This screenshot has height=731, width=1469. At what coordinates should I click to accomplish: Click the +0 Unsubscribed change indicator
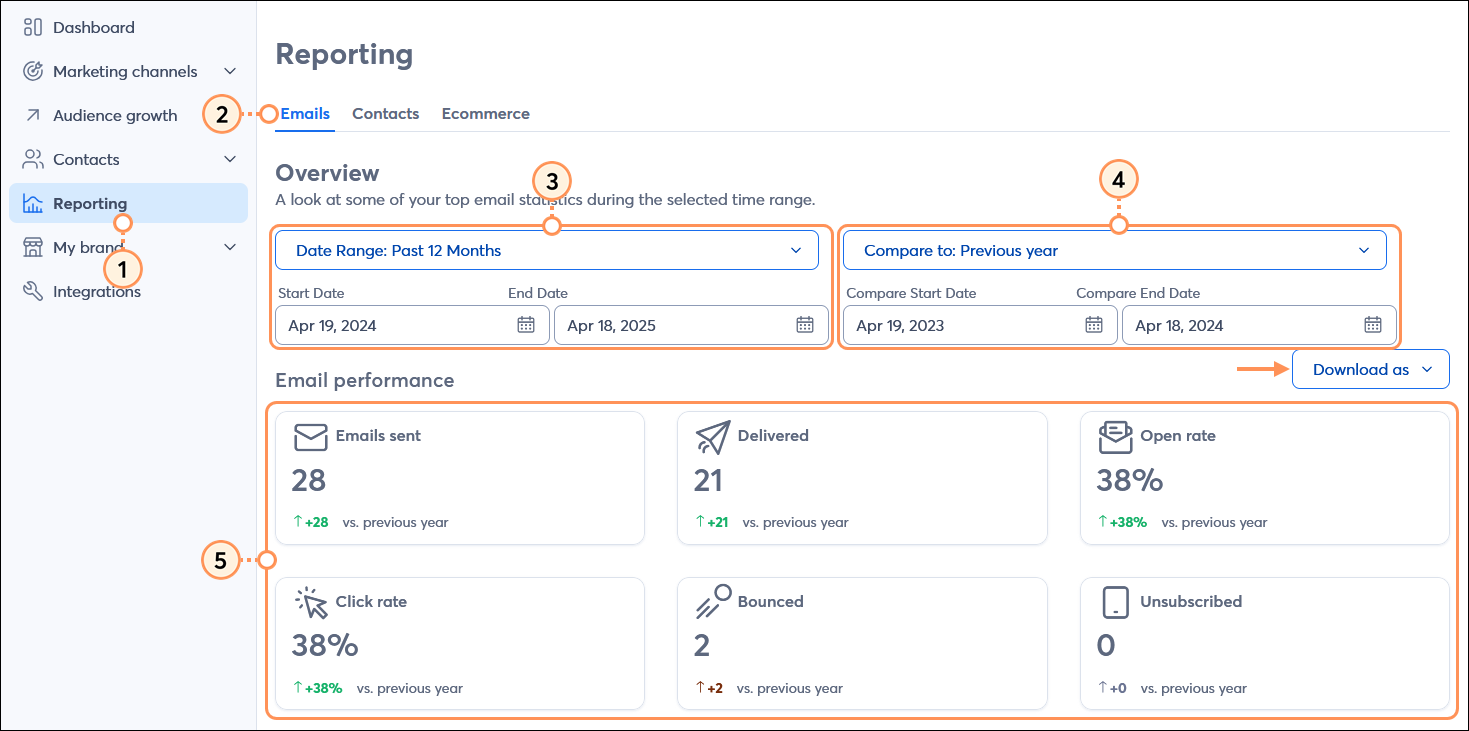pos(1112,688)
